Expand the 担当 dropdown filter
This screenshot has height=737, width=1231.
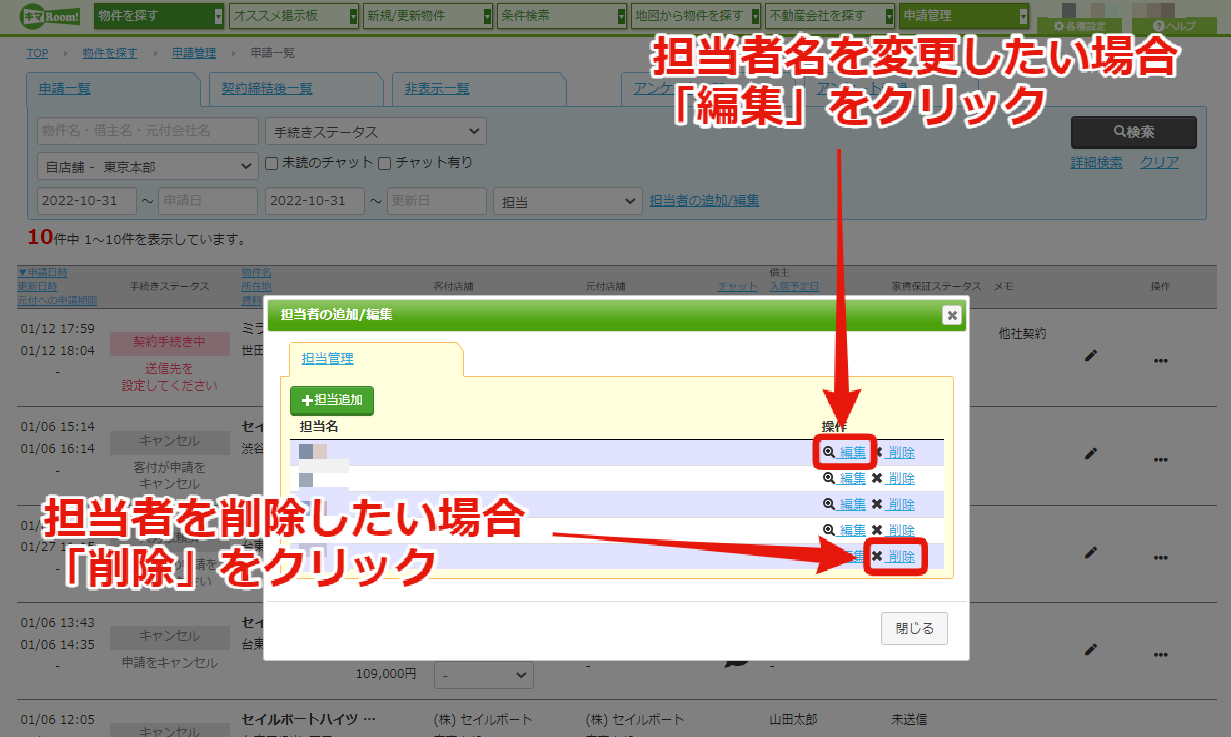click(x=567, y=201)
